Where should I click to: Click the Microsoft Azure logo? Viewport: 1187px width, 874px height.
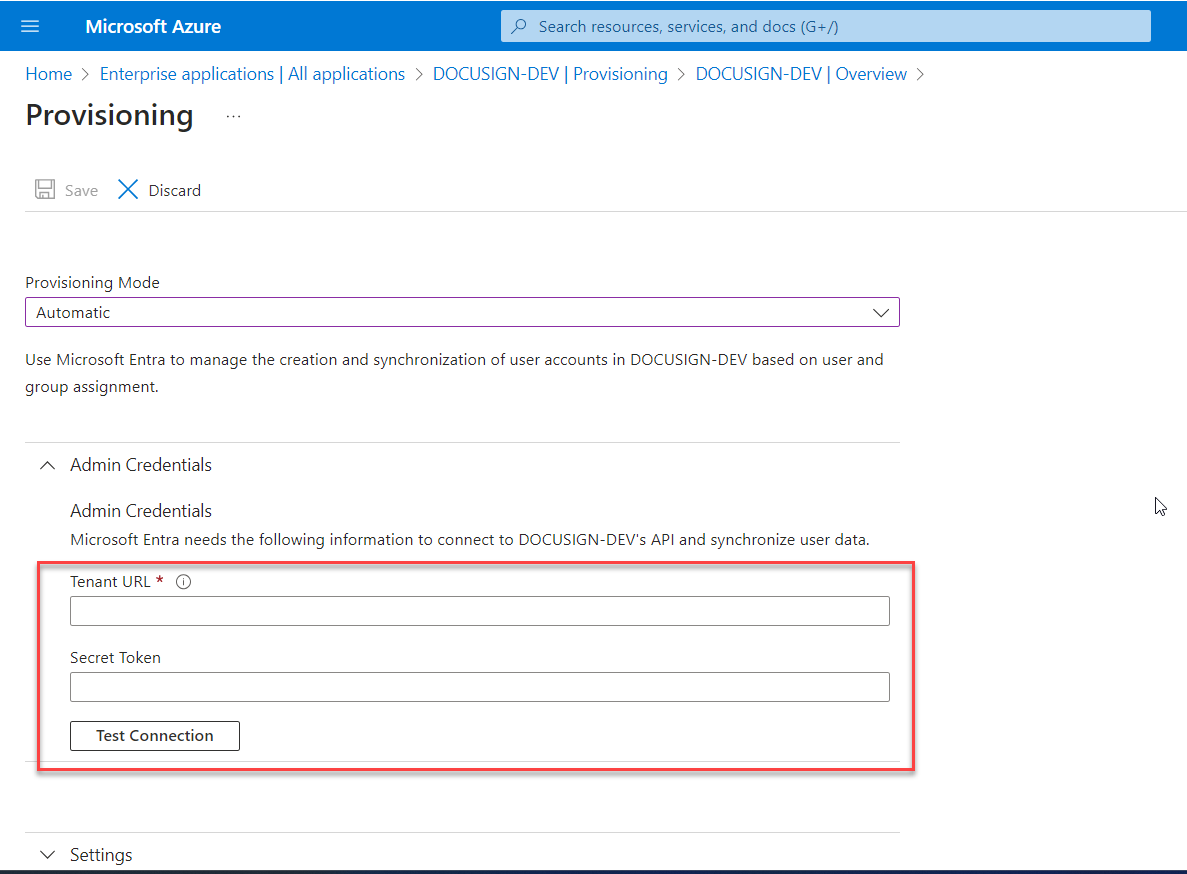[x=152, y=26]
